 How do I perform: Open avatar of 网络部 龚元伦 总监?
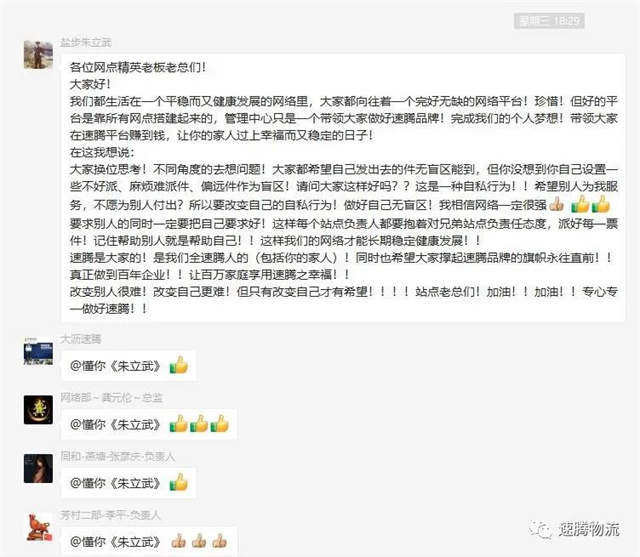click(38, 410)
